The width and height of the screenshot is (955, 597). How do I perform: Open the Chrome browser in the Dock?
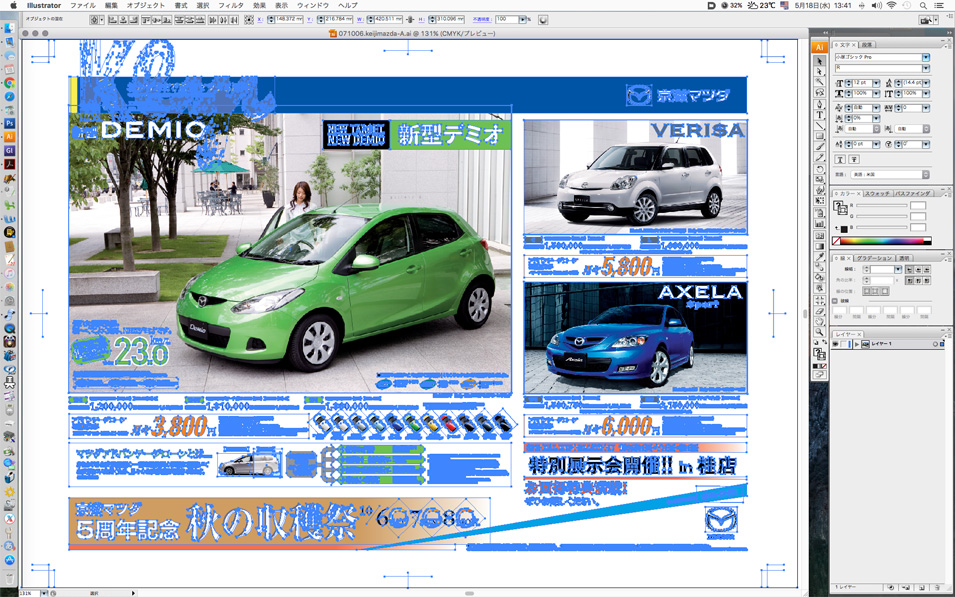(x=9, y=83)
